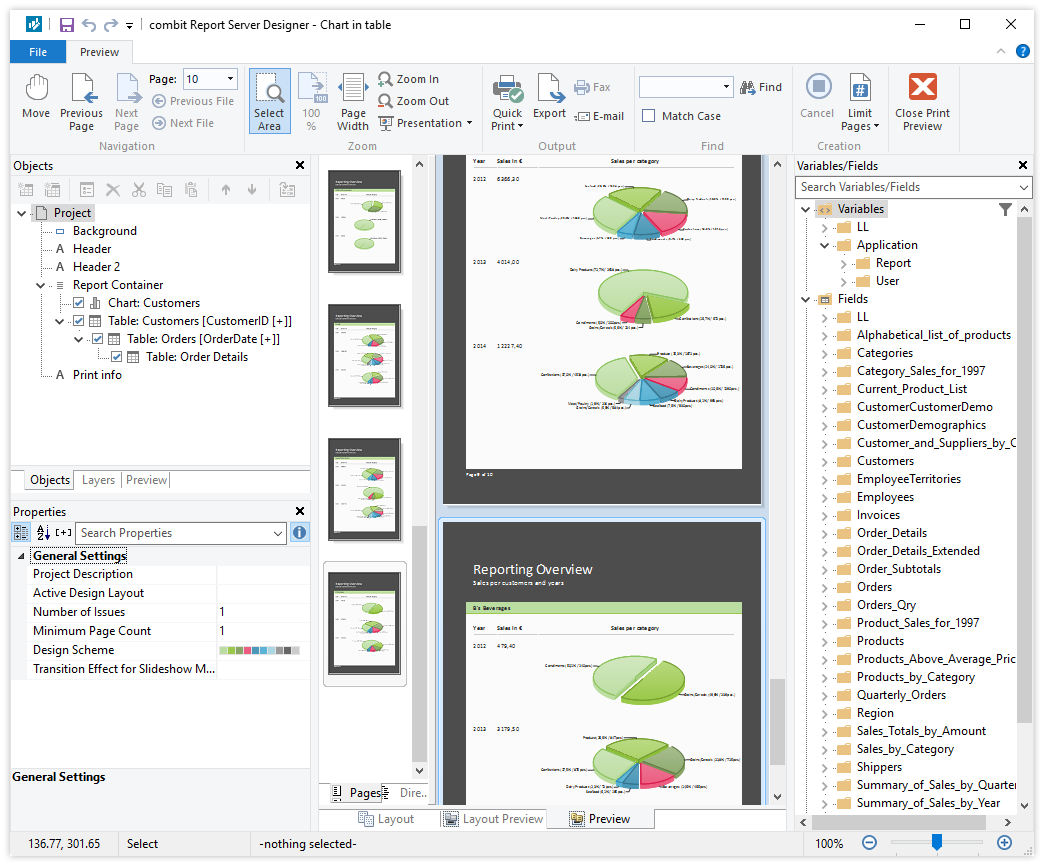
Task: Select Orders_Qry fields folder
Action: [886, 605]
